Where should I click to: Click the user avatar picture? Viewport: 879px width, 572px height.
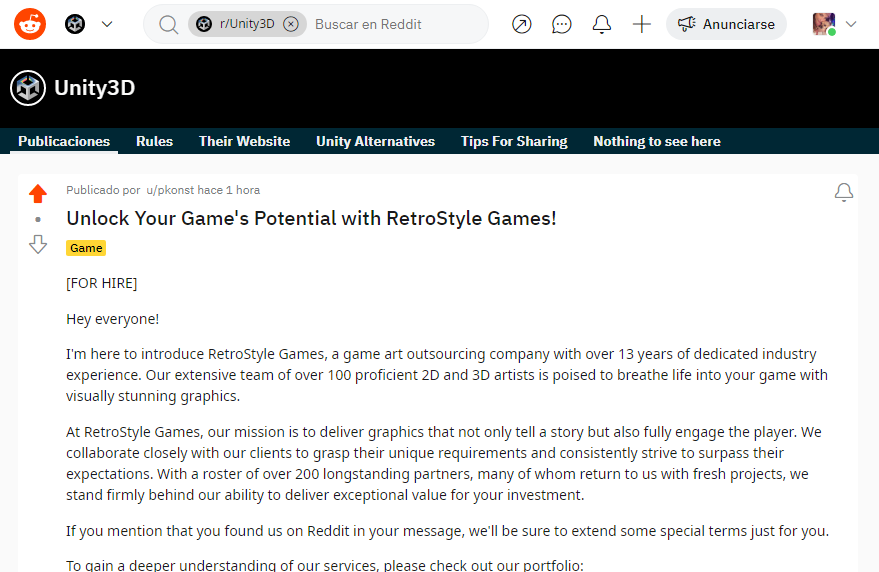(824, 24)
